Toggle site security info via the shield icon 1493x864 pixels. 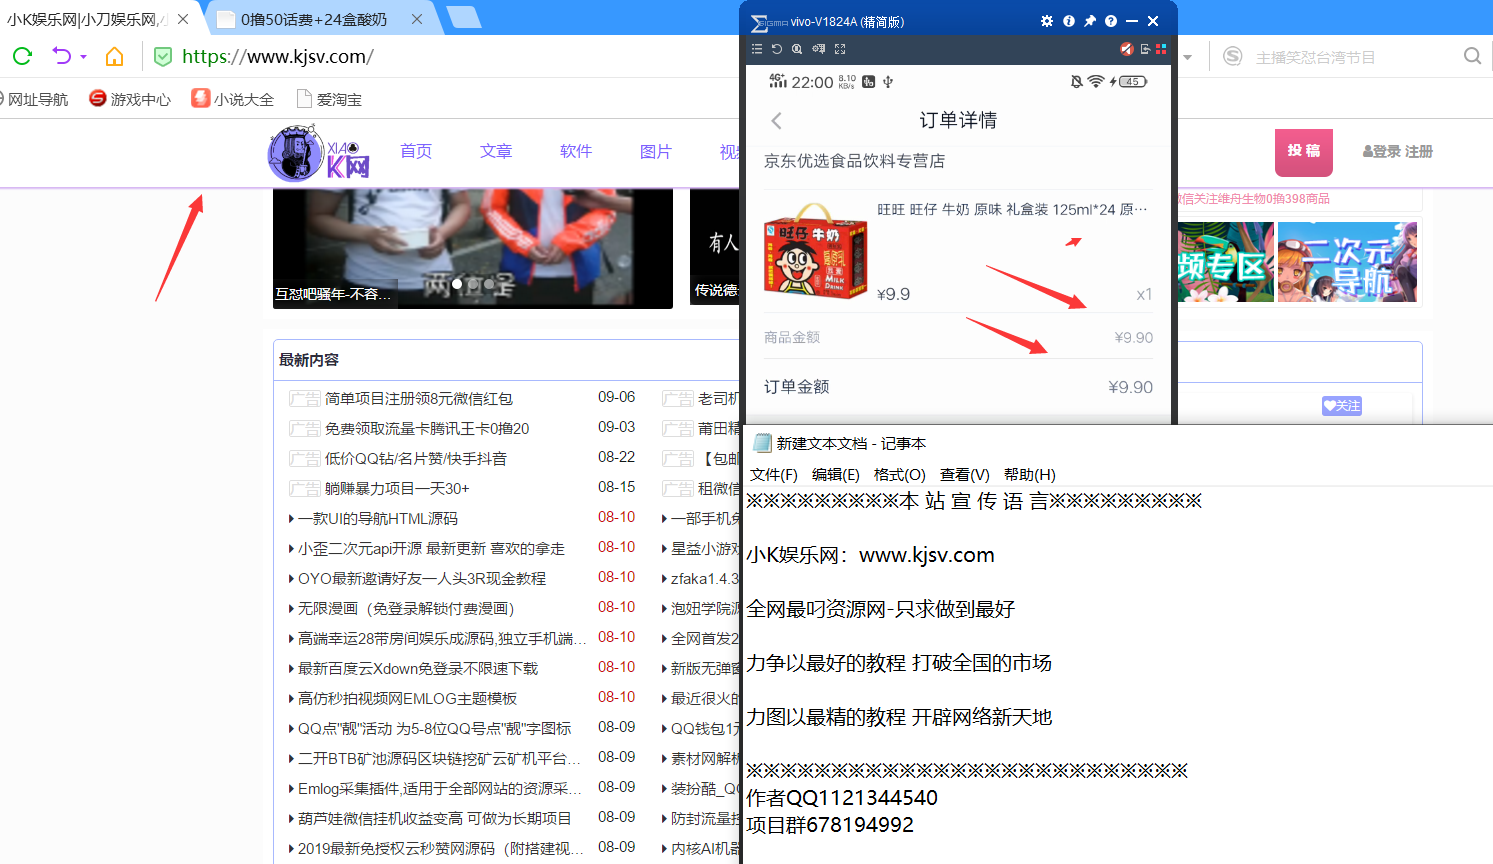[162, 57]
